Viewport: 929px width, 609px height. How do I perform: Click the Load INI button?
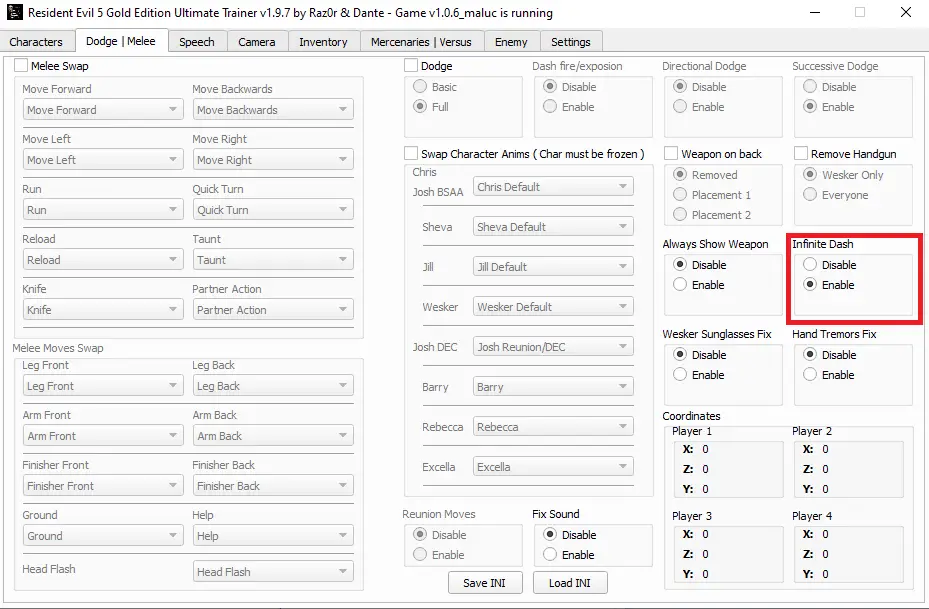pyautogui.click(x=570, y=583)
